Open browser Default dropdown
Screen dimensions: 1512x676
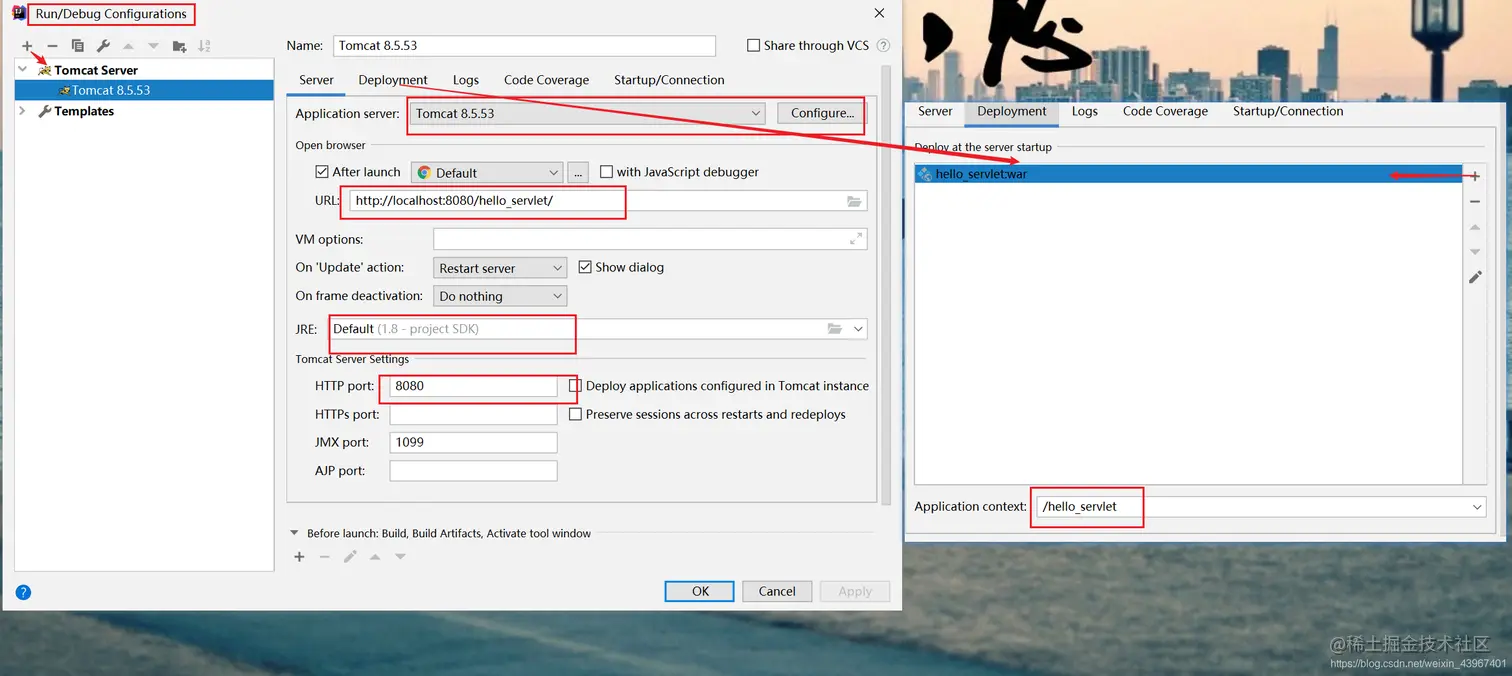coord(487,173)
